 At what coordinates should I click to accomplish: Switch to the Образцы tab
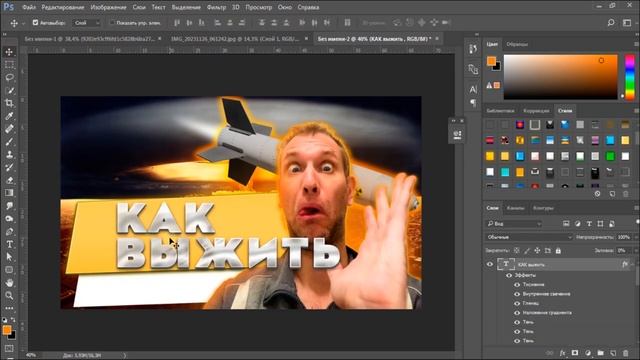click(517, 44)
